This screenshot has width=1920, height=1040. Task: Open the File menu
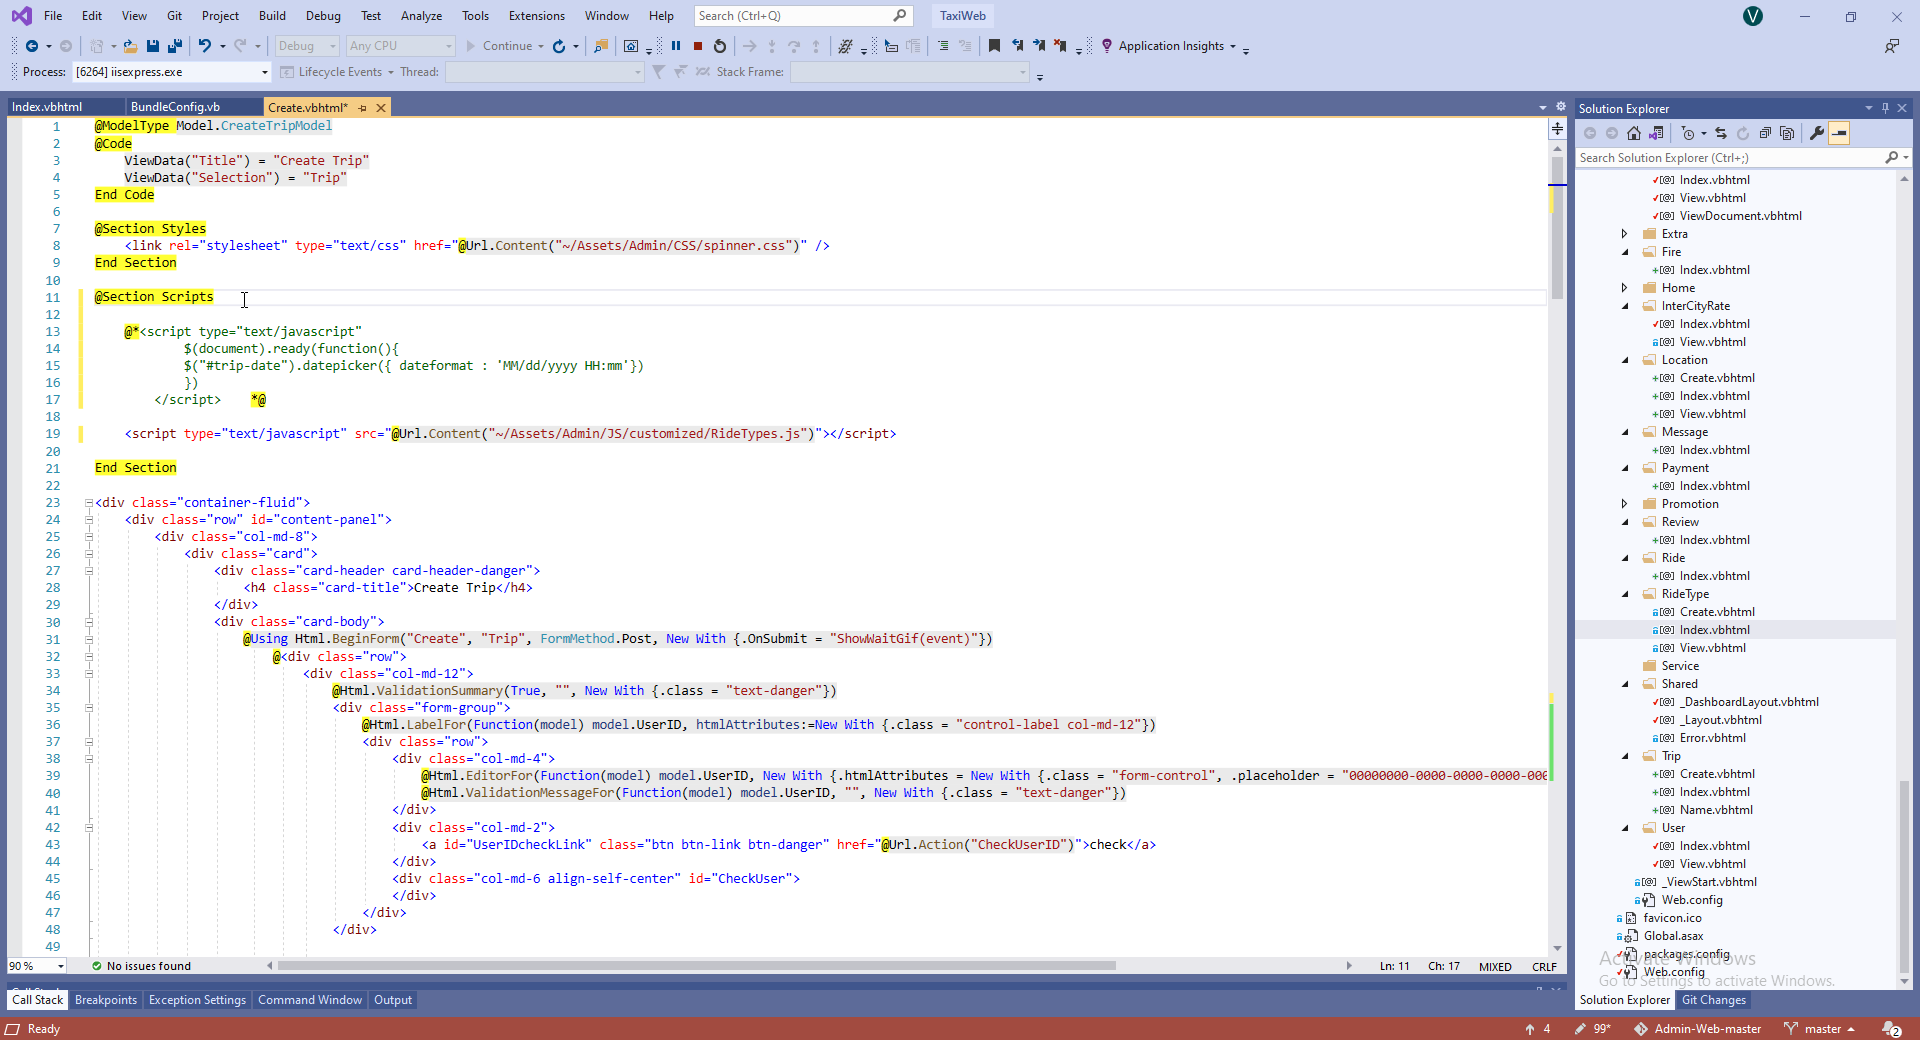[x=53, y=16]
